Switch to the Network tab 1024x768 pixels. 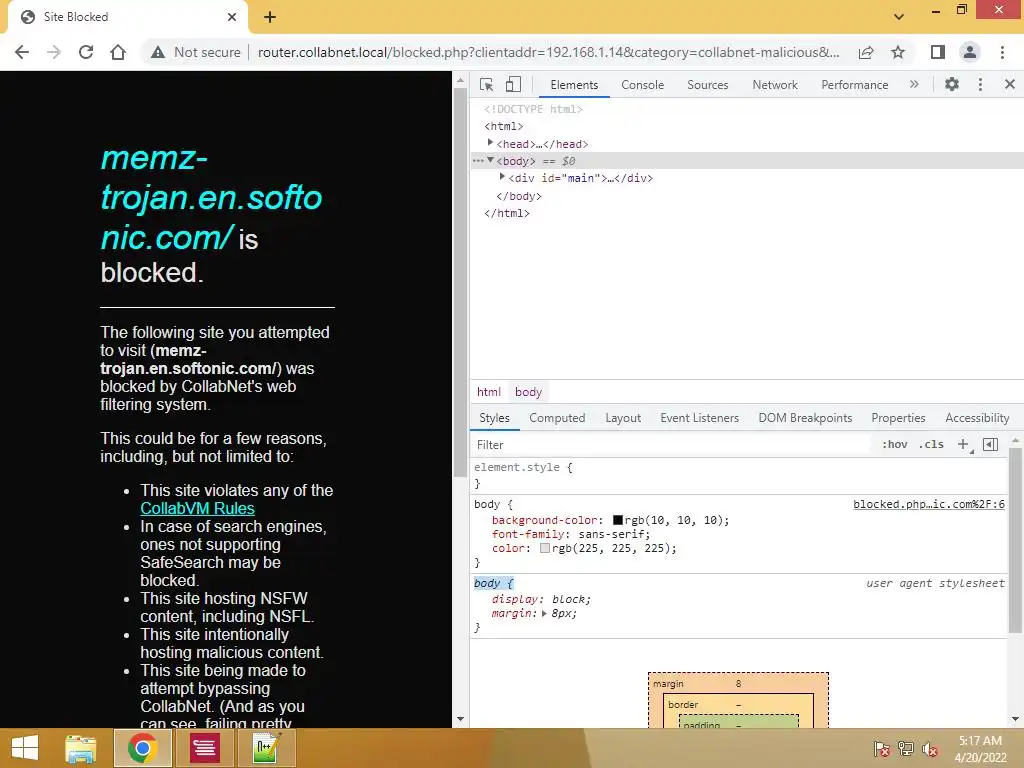[775, 85]
